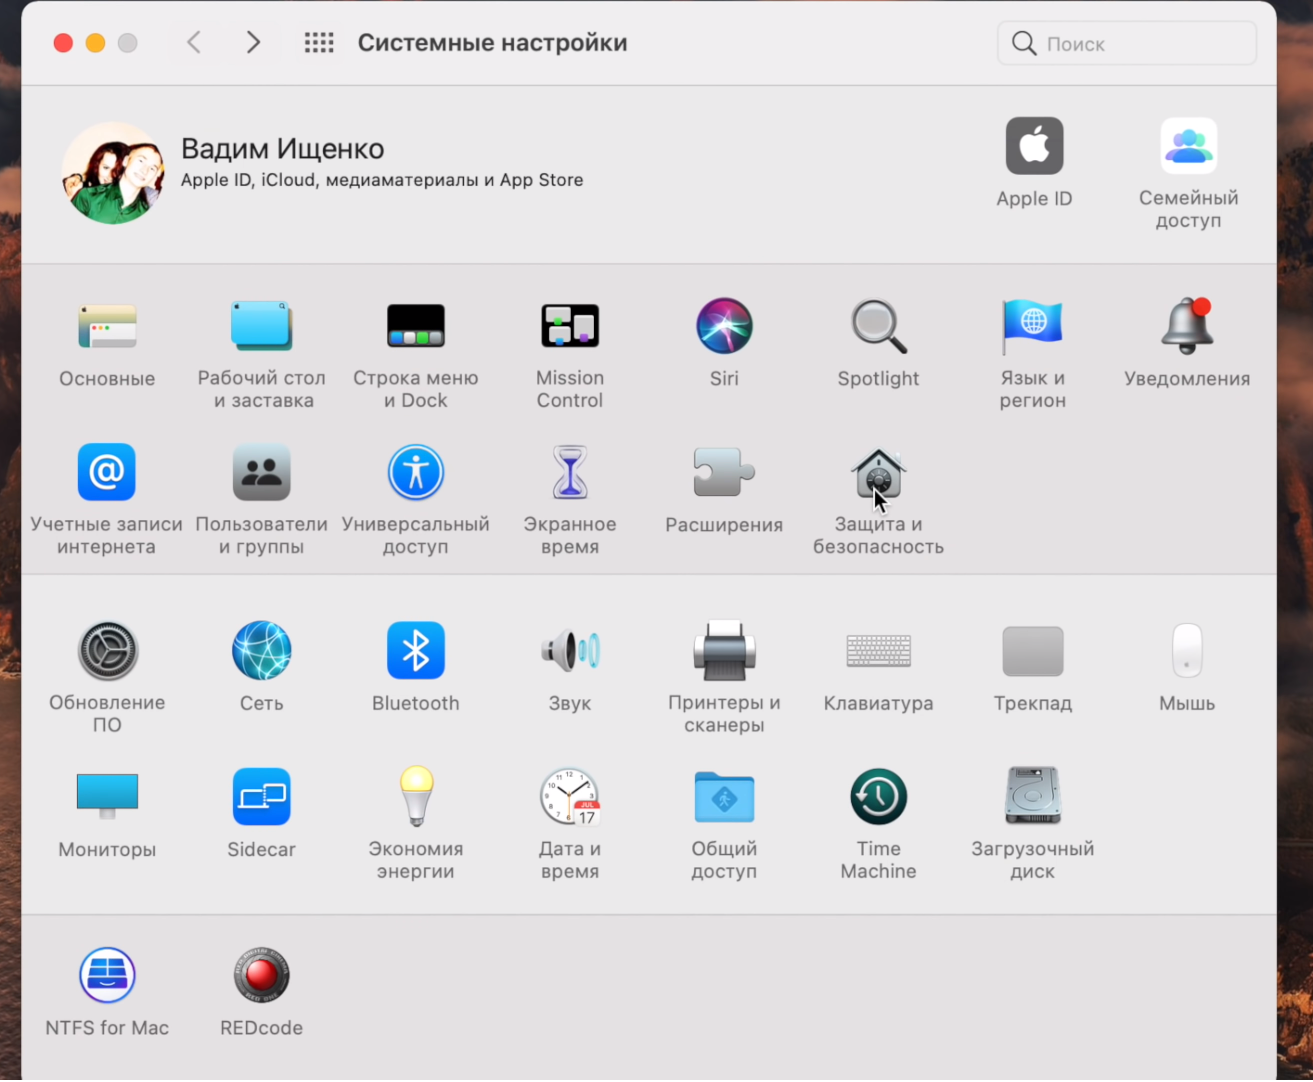Open Рабочий стол и заставка settings
Viewport: 1313px width, 1082px height.
[x=262, y=326]
